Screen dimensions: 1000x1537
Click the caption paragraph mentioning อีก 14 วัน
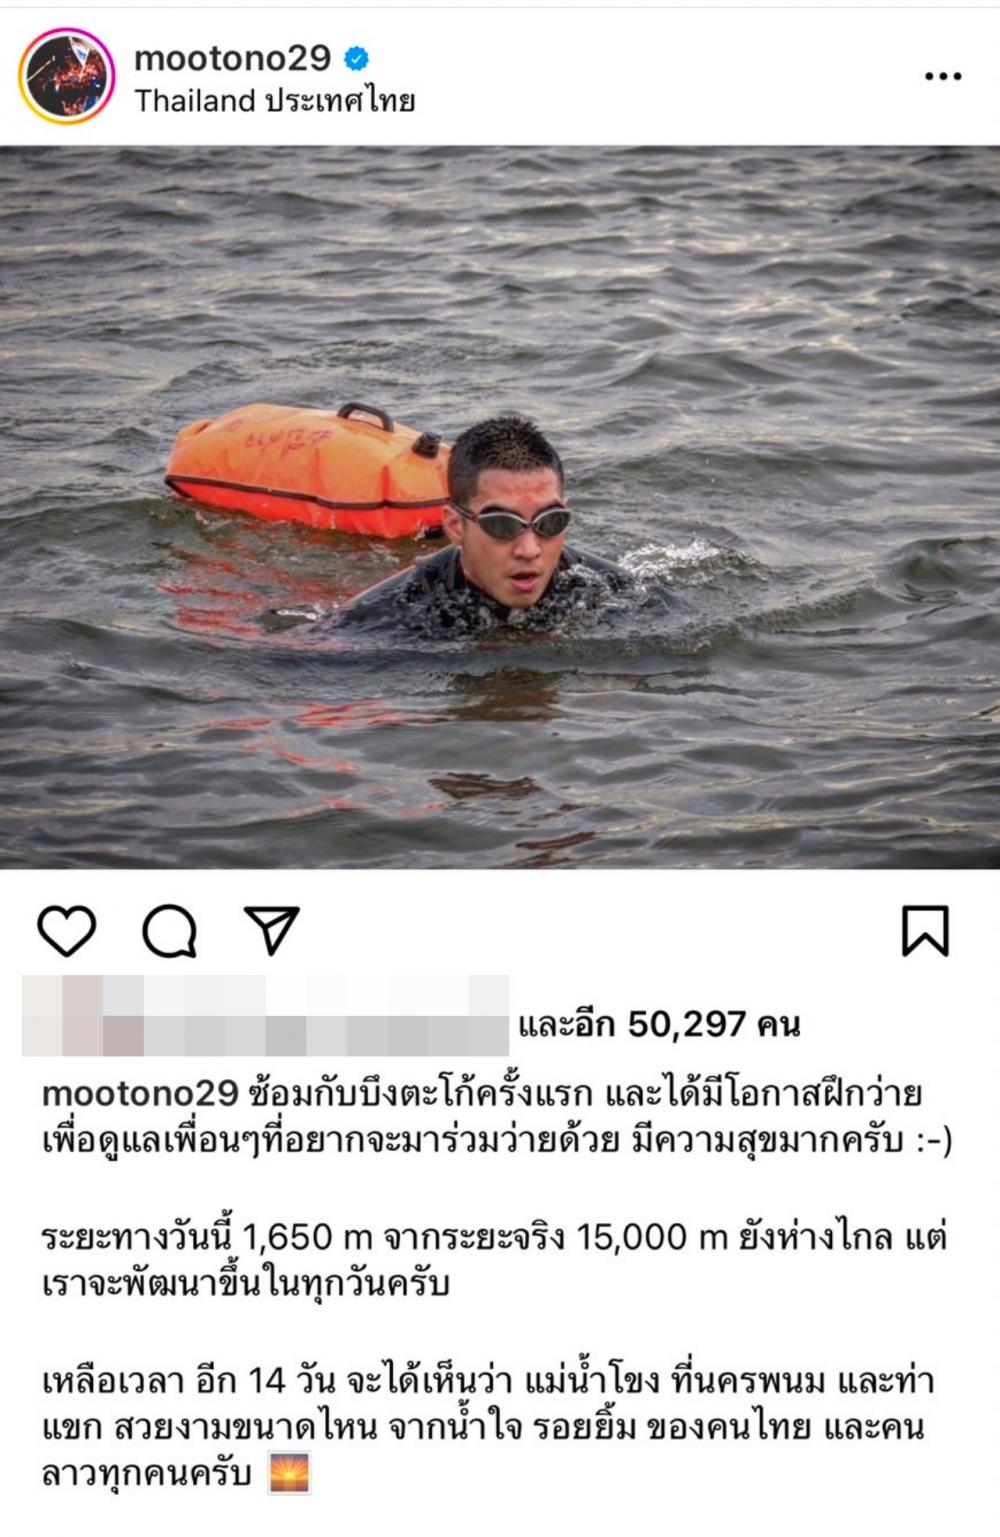coord(488,1427)
